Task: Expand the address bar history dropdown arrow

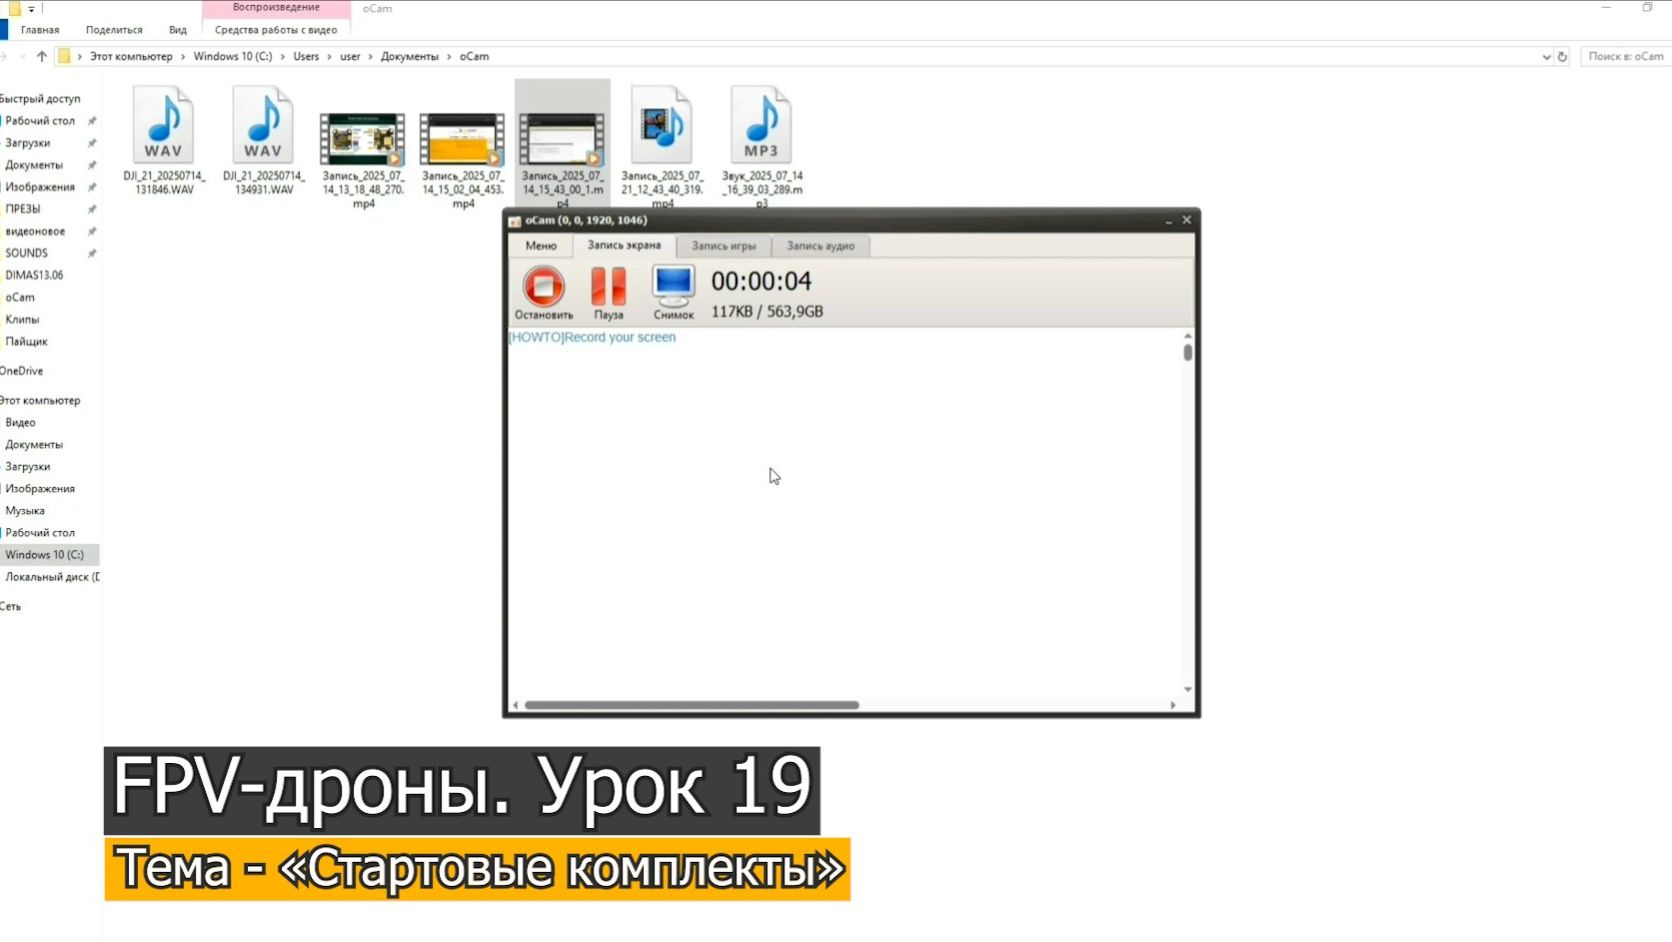Action: click(1545, 57)
